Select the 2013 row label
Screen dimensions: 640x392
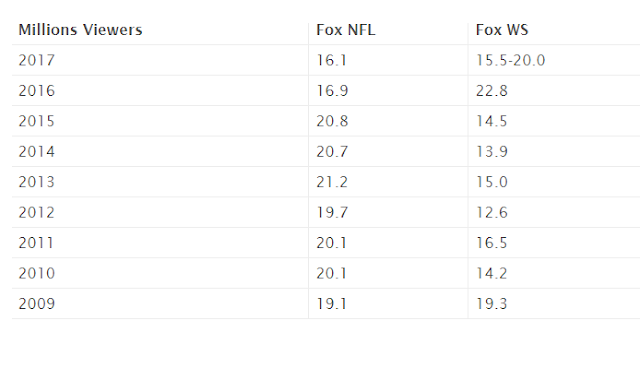pos(36,182)
